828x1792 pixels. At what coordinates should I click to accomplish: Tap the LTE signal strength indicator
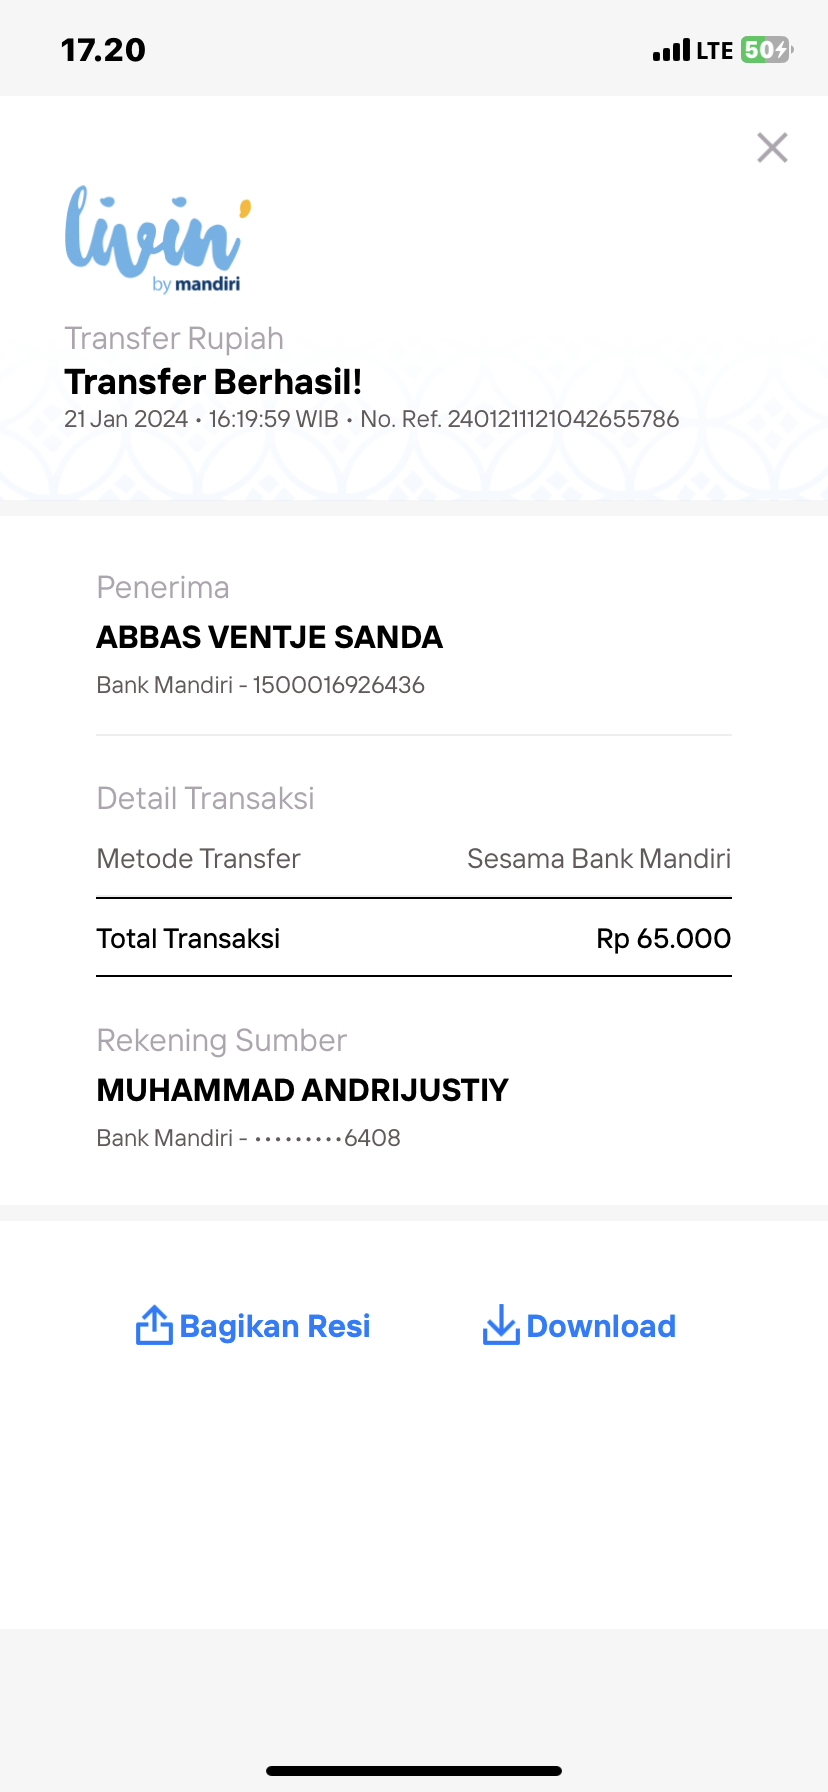[x=692, y=50]
